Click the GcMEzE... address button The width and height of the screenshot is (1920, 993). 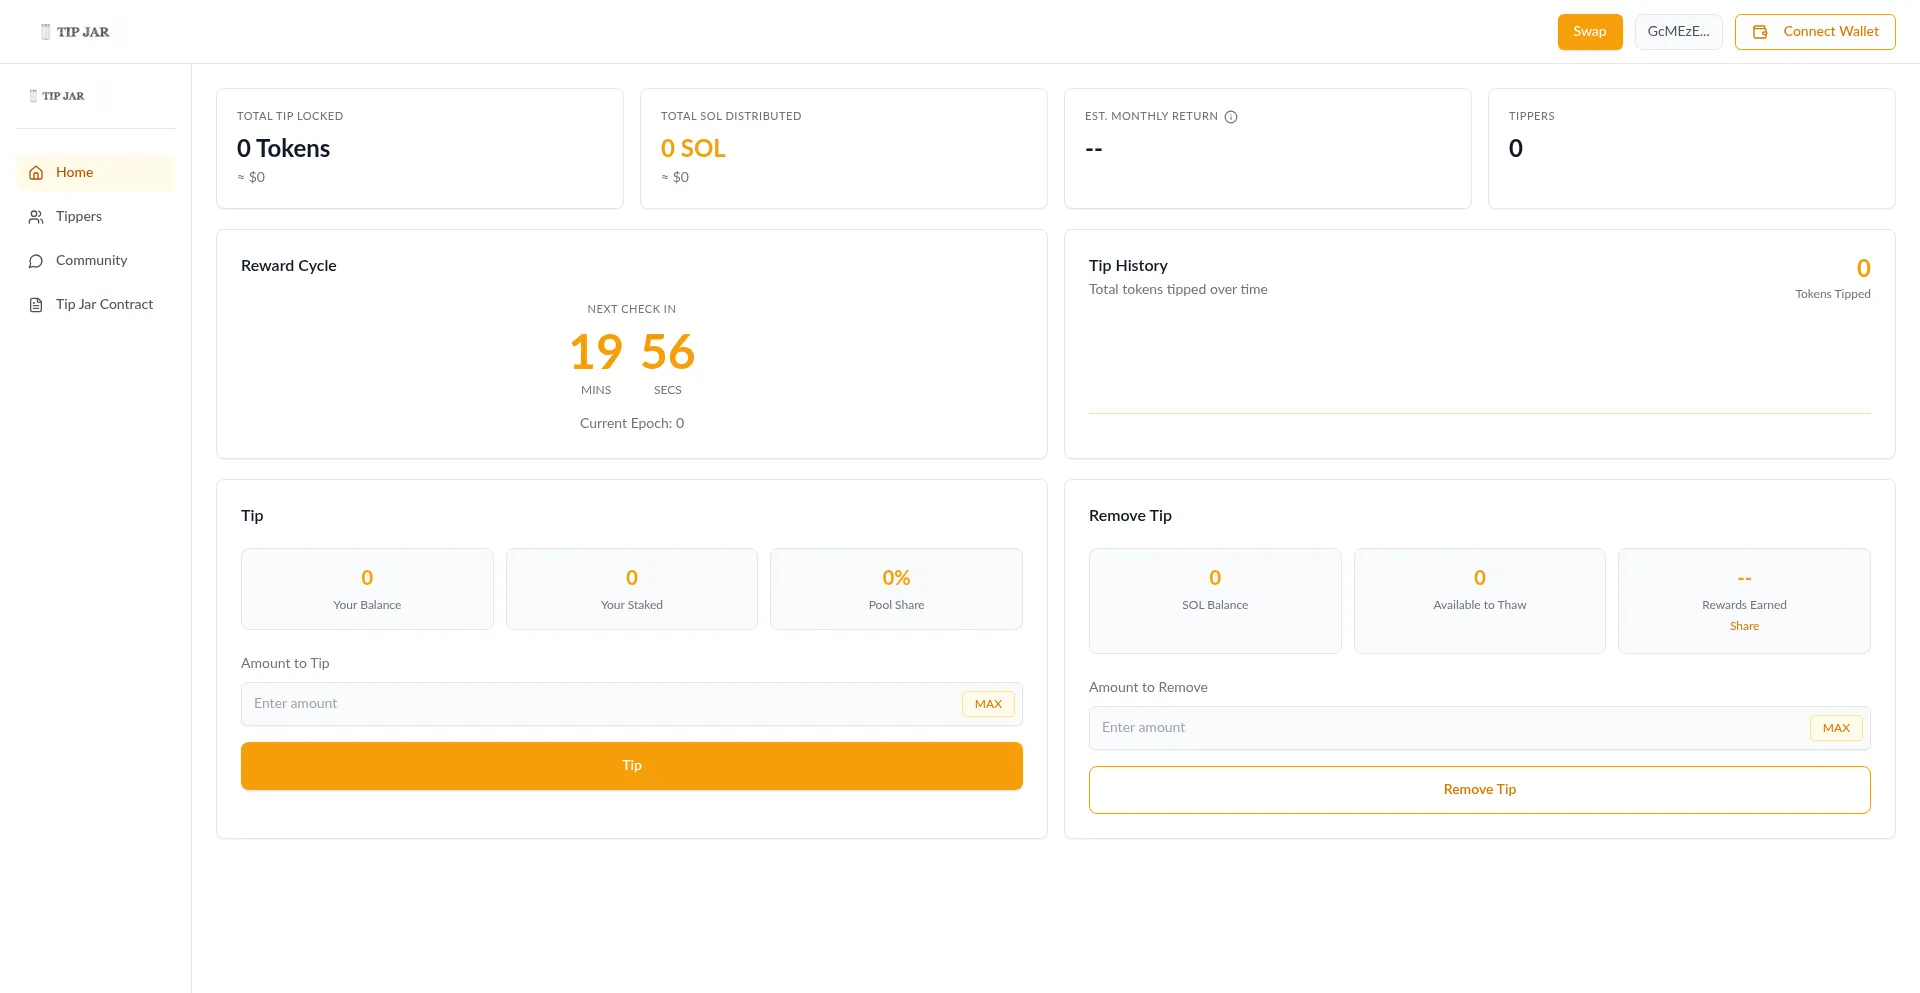1678,32
